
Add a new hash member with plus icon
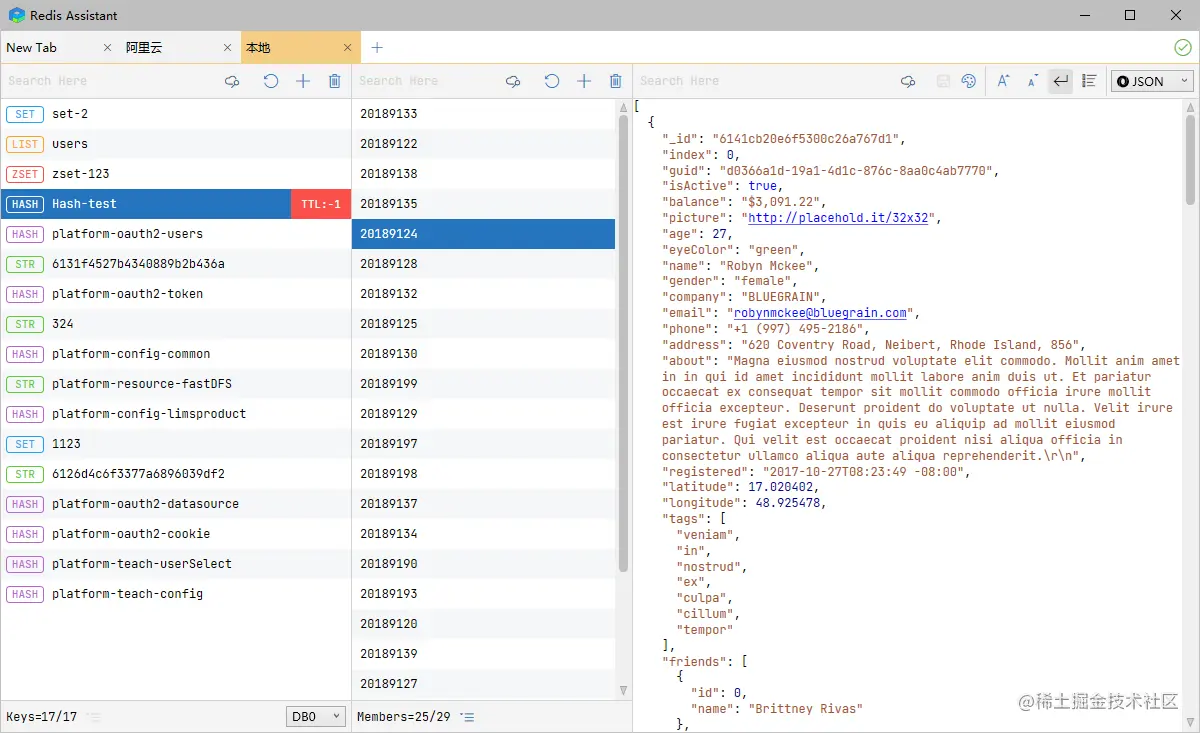tap(584, 81)
